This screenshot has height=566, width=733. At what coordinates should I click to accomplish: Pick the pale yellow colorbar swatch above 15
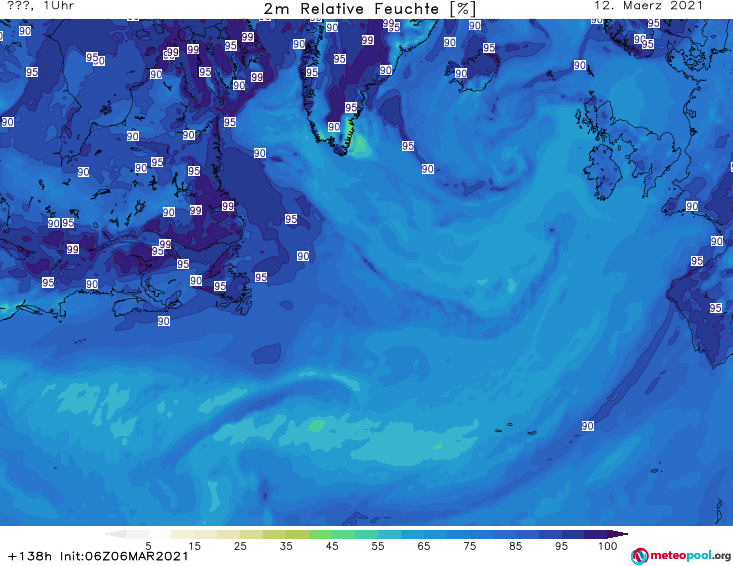tap(183, 534)
